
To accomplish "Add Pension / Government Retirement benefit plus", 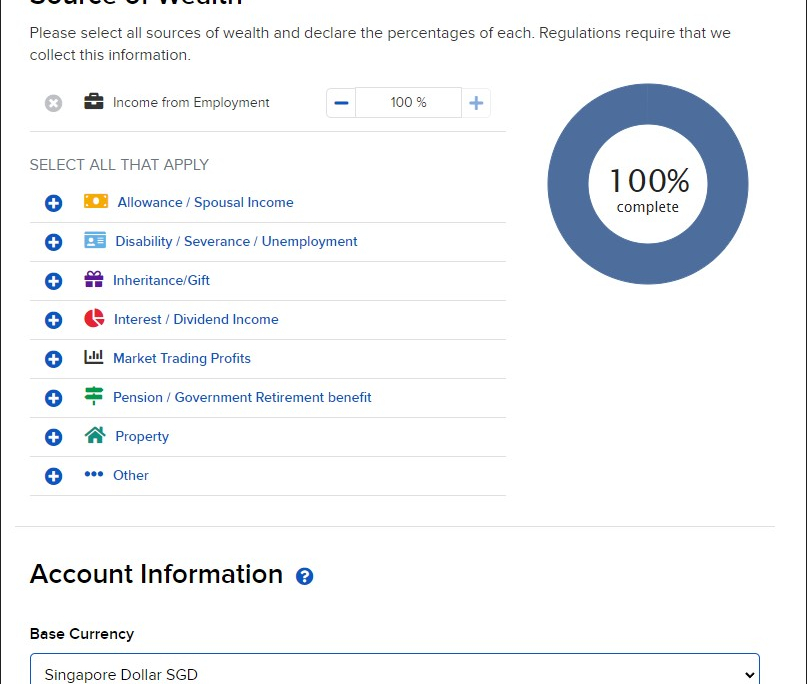I will tap(54, 398).
